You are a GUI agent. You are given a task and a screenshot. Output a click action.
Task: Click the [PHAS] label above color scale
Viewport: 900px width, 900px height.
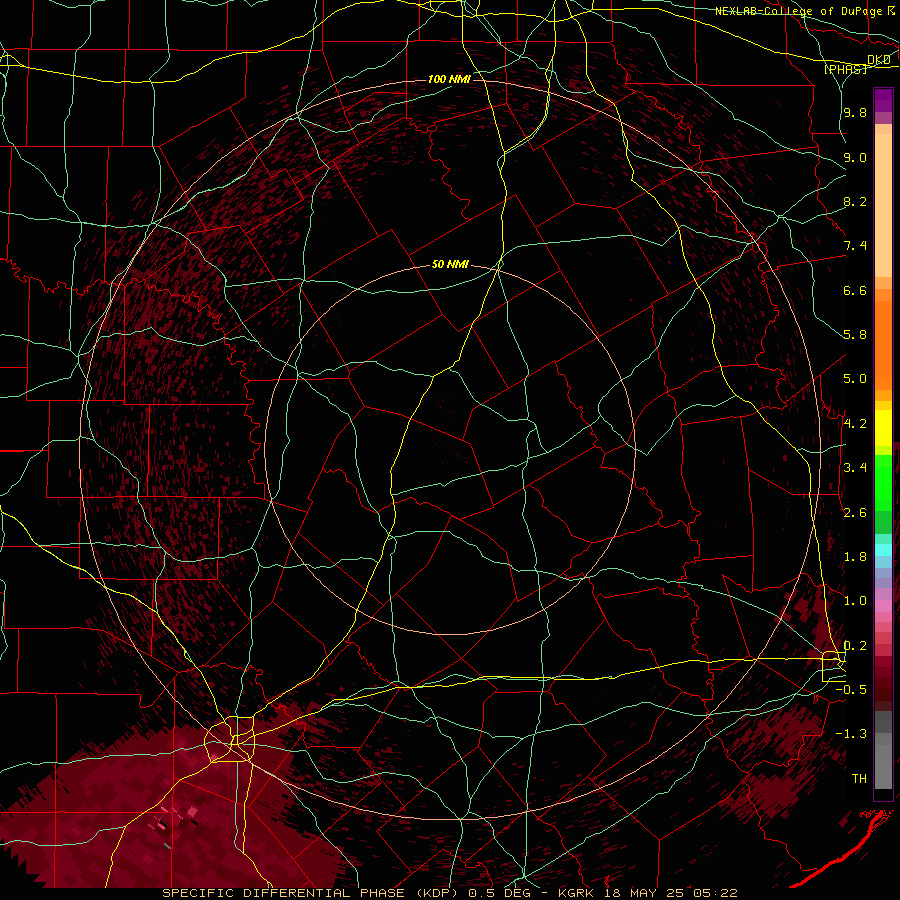click(845, 69)
